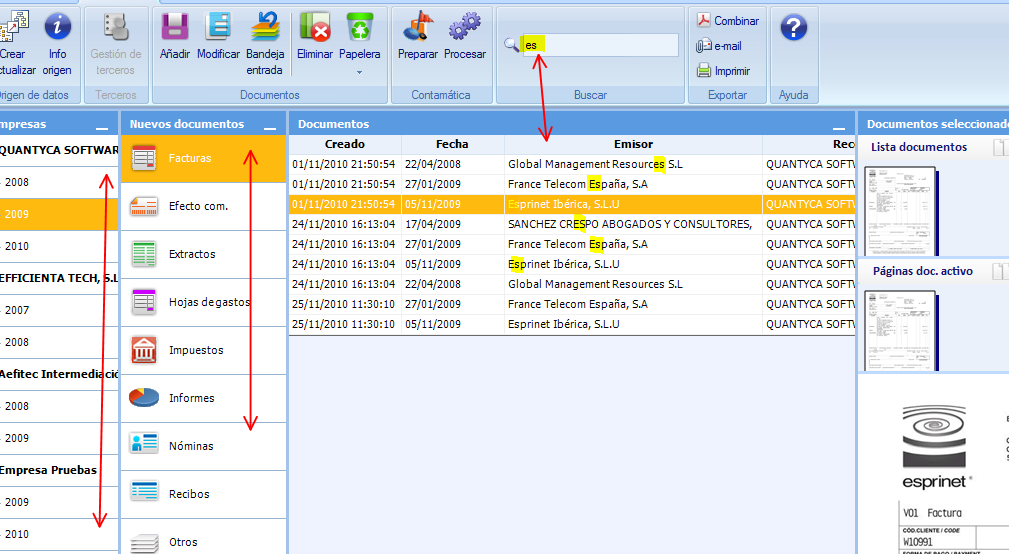Click the search field containing 'es'
The image size is (1009, 554).
click(600, 45)
